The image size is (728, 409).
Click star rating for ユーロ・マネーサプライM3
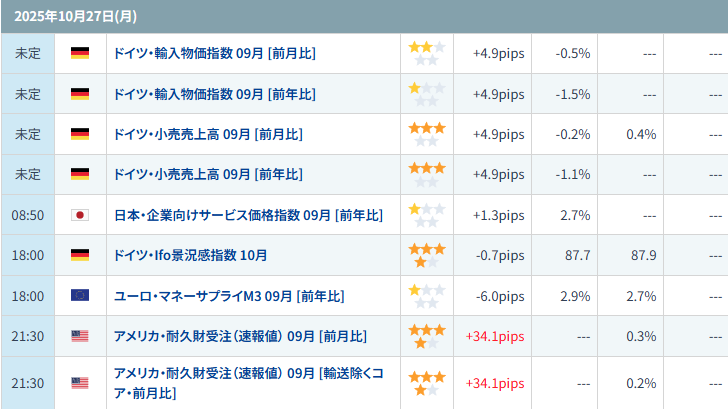point(426,296)
